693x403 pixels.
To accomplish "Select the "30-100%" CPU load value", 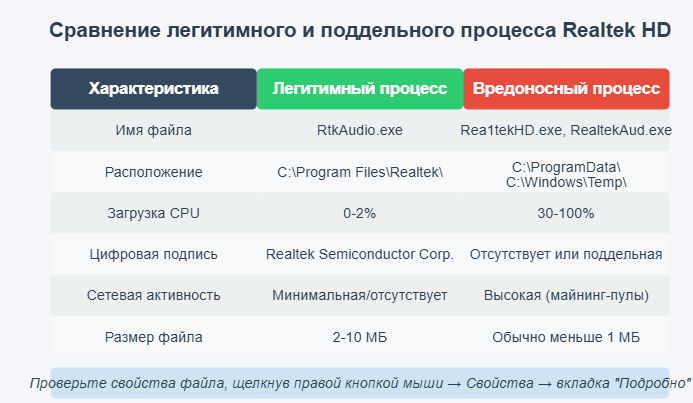I will [566, 213].
